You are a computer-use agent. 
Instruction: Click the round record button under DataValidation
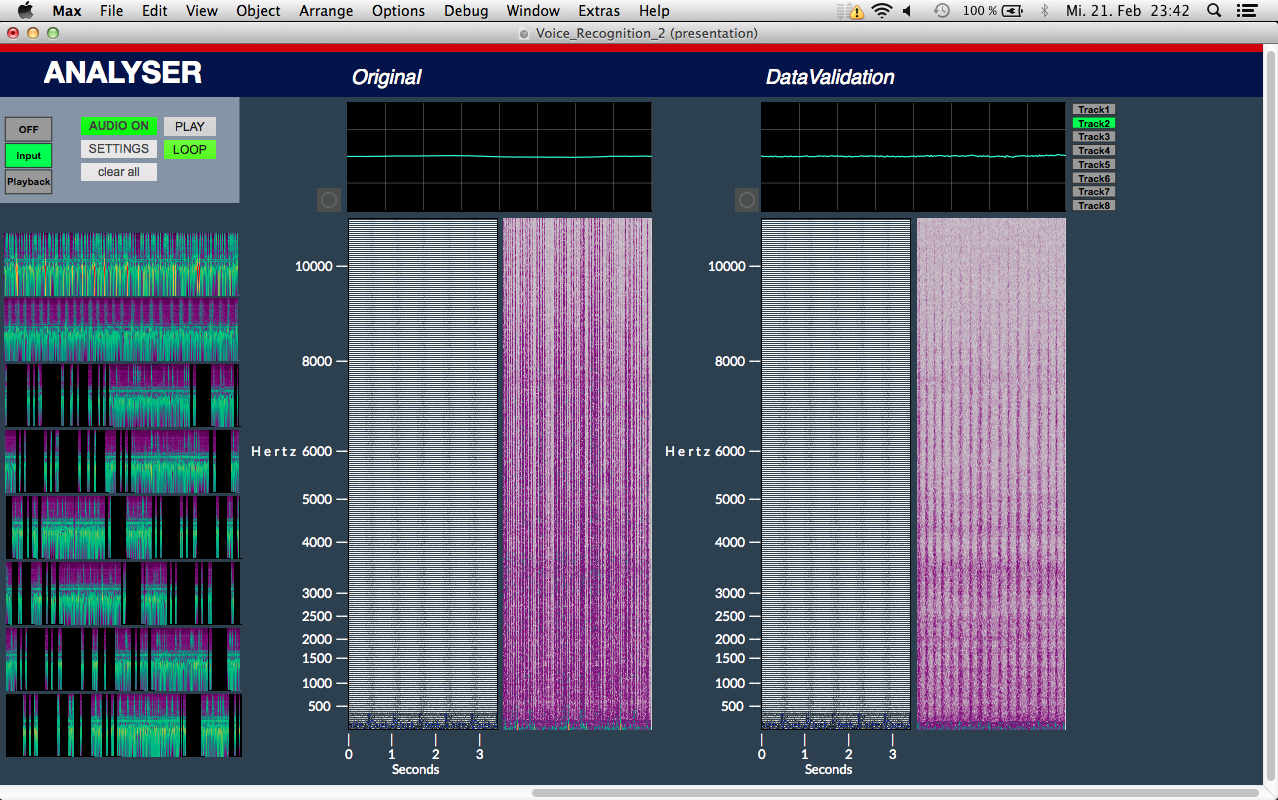pos(747,200)
